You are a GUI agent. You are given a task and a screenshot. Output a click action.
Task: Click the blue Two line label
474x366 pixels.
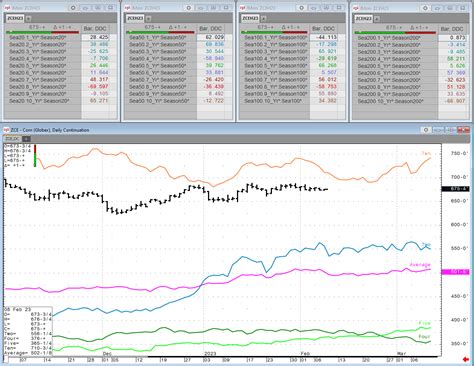pos(426,245)
